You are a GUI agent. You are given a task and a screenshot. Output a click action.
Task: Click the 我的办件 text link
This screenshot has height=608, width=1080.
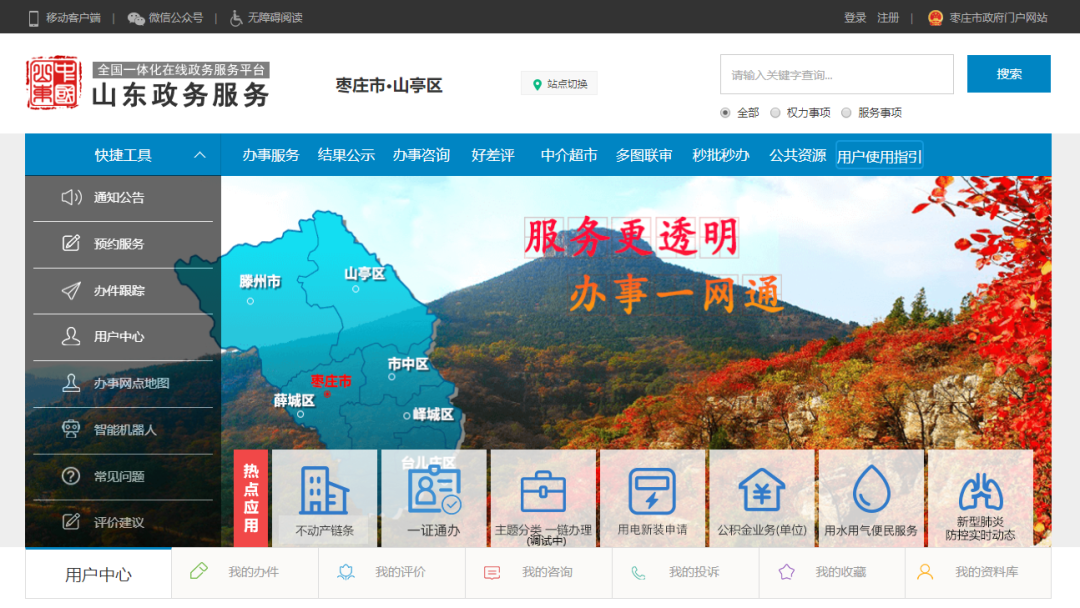253,572
